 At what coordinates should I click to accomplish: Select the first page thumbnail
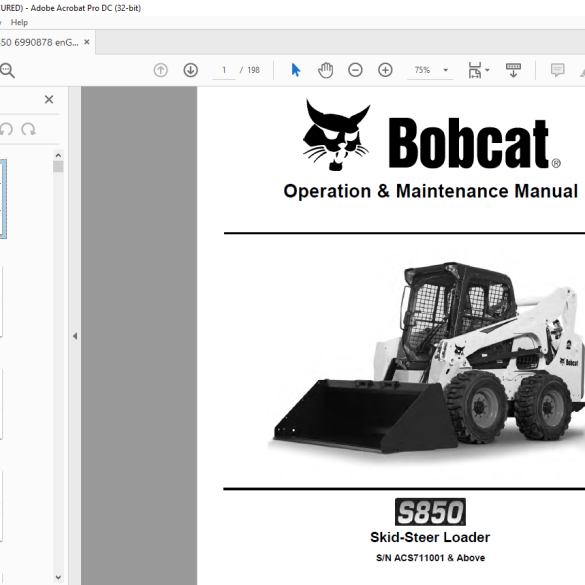(3, 199)
